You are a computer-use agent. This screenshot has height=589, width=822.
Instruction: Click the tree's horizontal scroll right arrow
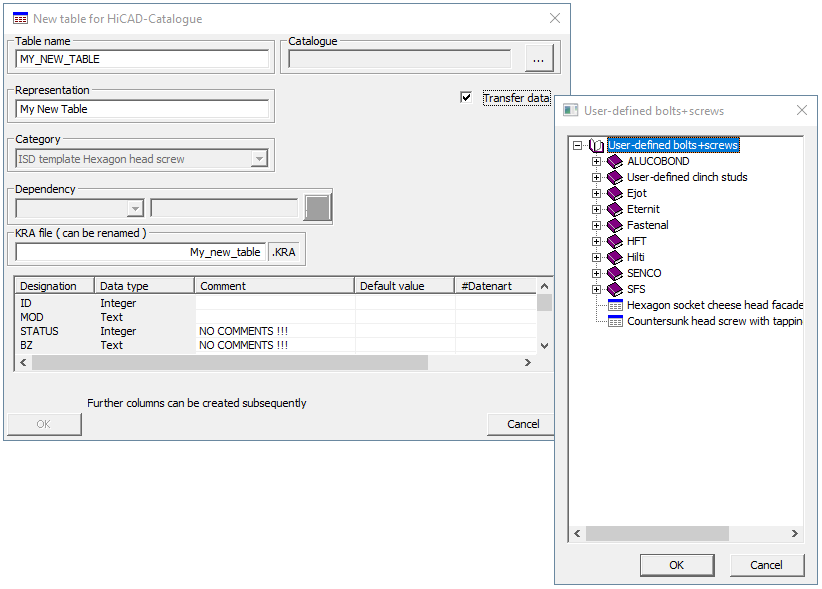[795, 533]
